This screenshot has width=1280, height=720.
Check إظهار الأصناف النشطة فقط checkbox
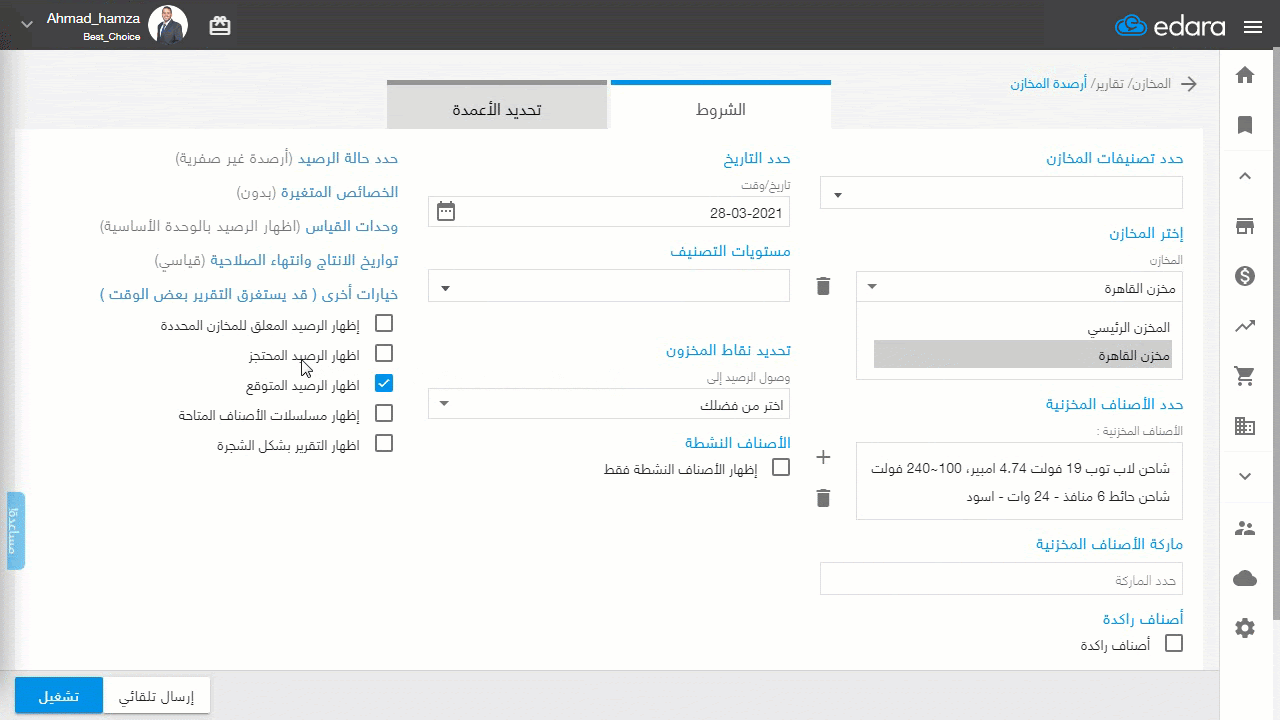click(x=781, y=467)
